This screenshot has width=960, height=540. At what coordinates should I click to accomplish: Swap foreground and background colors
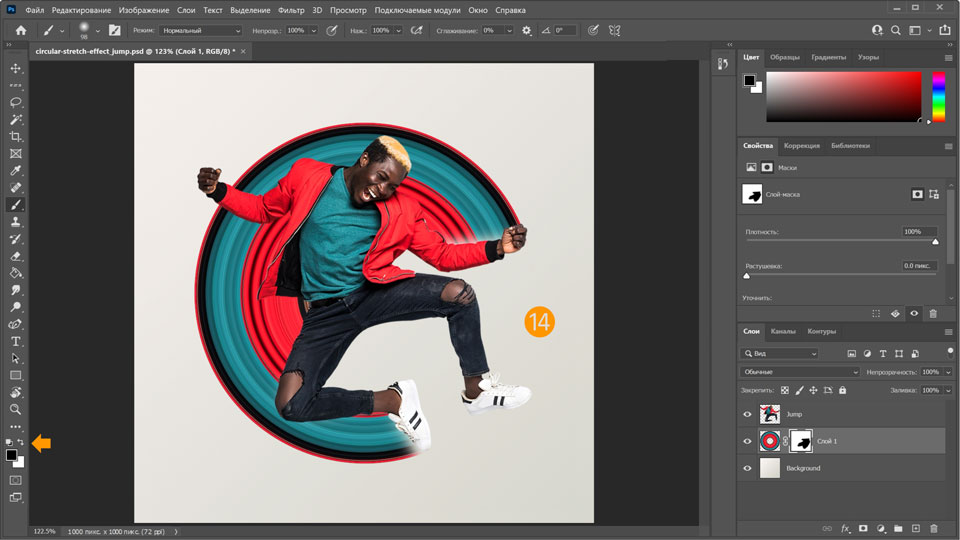tap(21, 442)
